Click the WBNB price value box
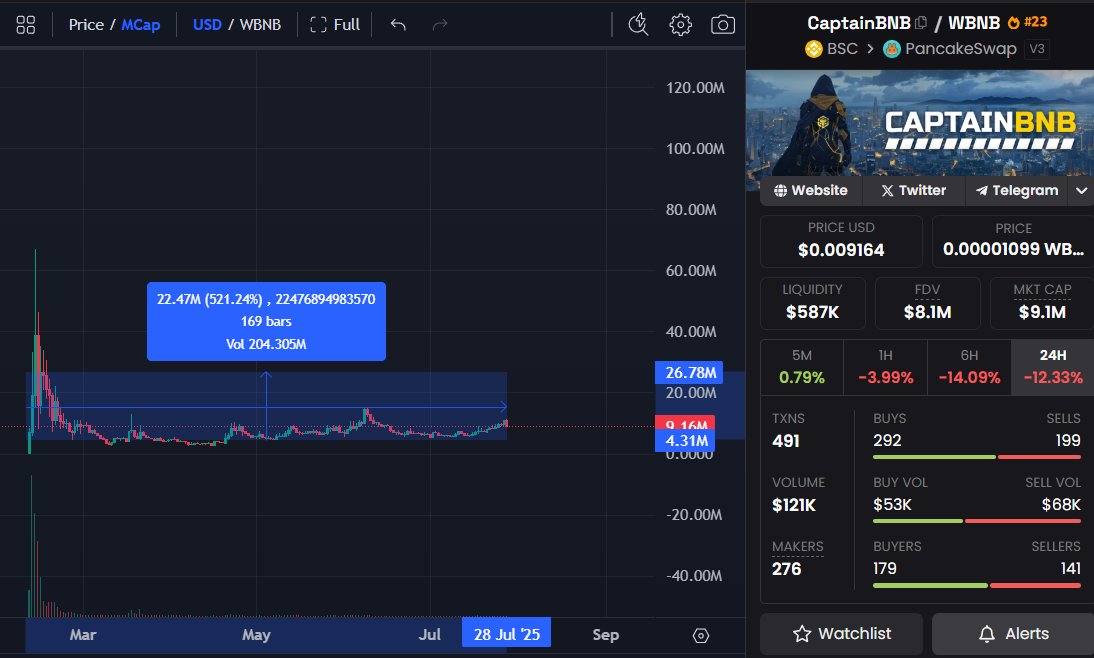Screen dimensions: 1094x658 pyautogui.click(x=1013, y=241)
